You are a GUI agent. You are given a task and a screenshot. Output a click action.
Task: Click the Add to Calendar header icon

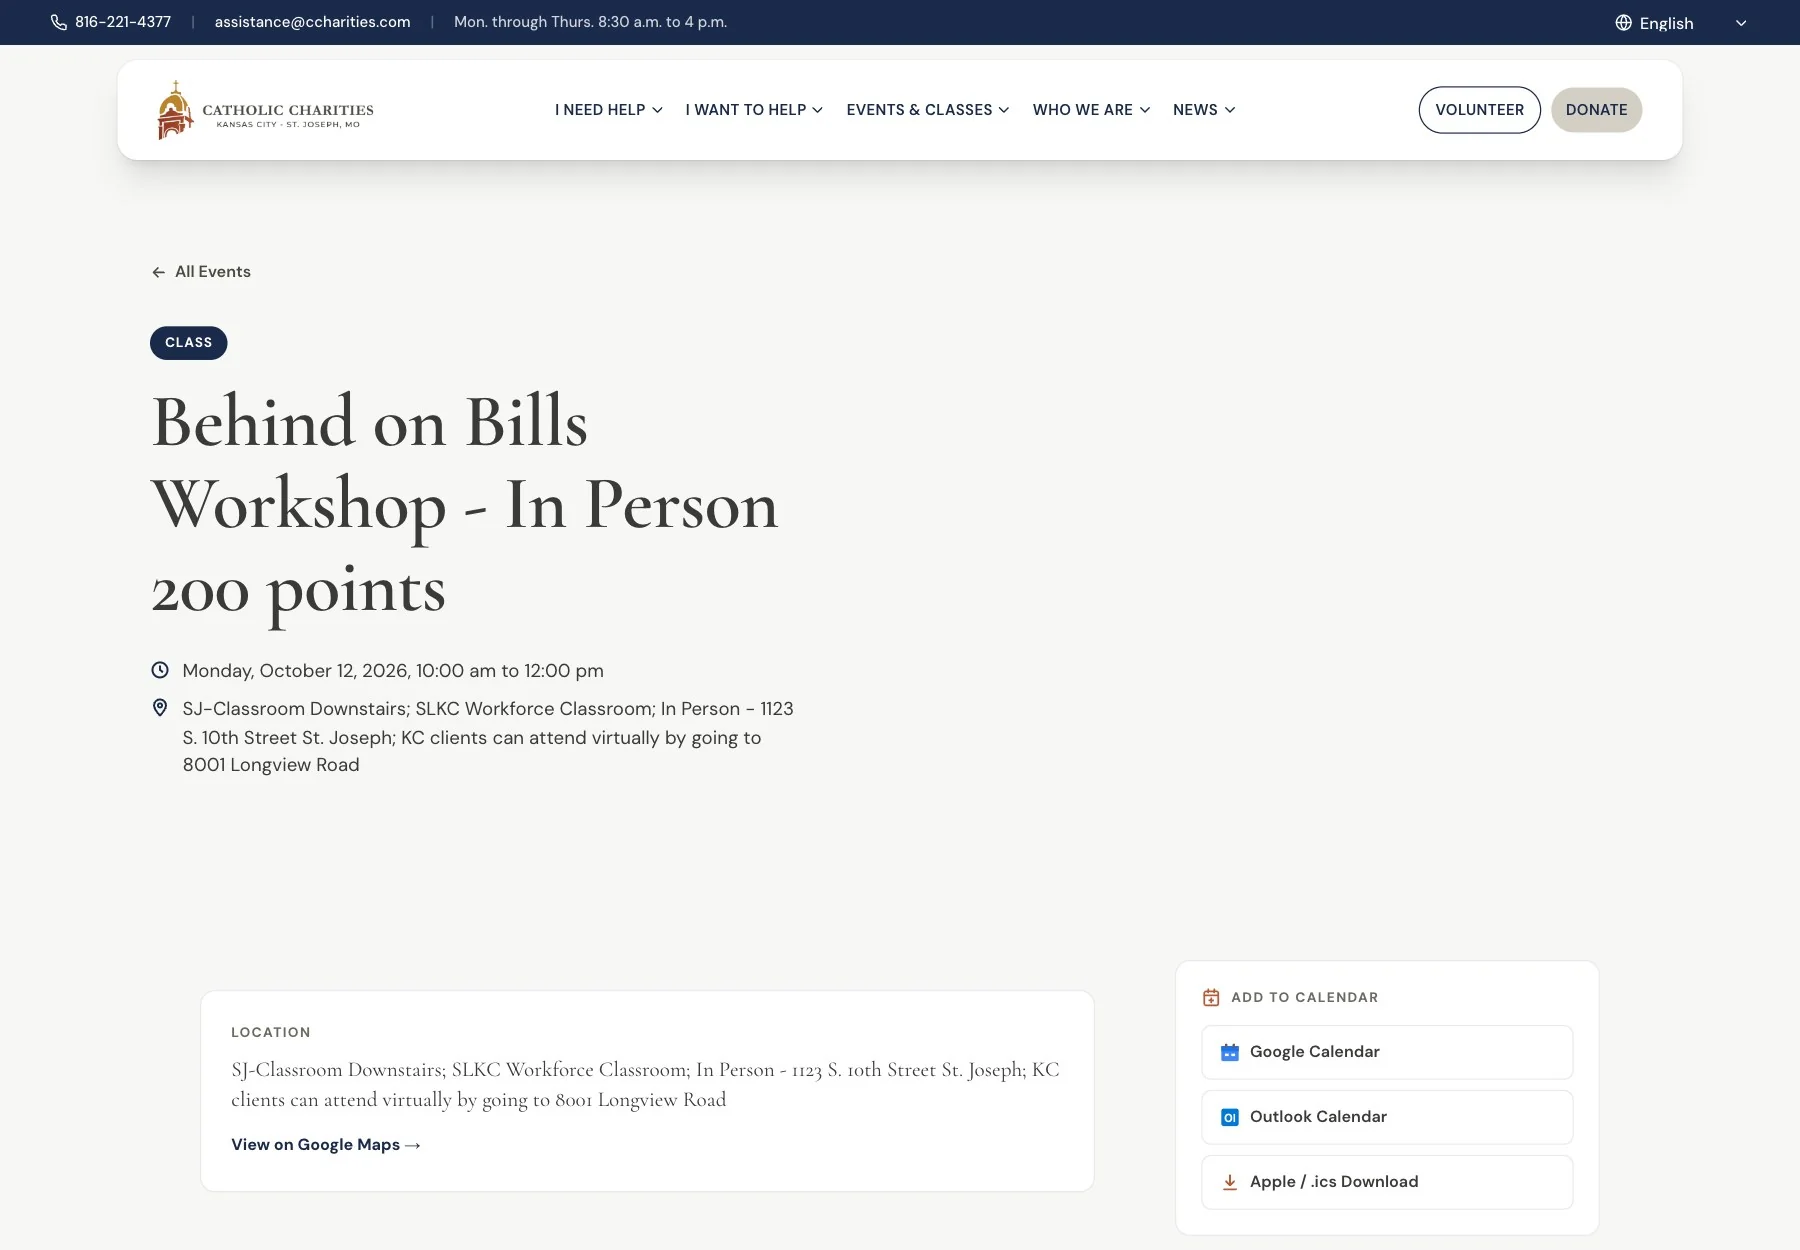[1211, 997]
